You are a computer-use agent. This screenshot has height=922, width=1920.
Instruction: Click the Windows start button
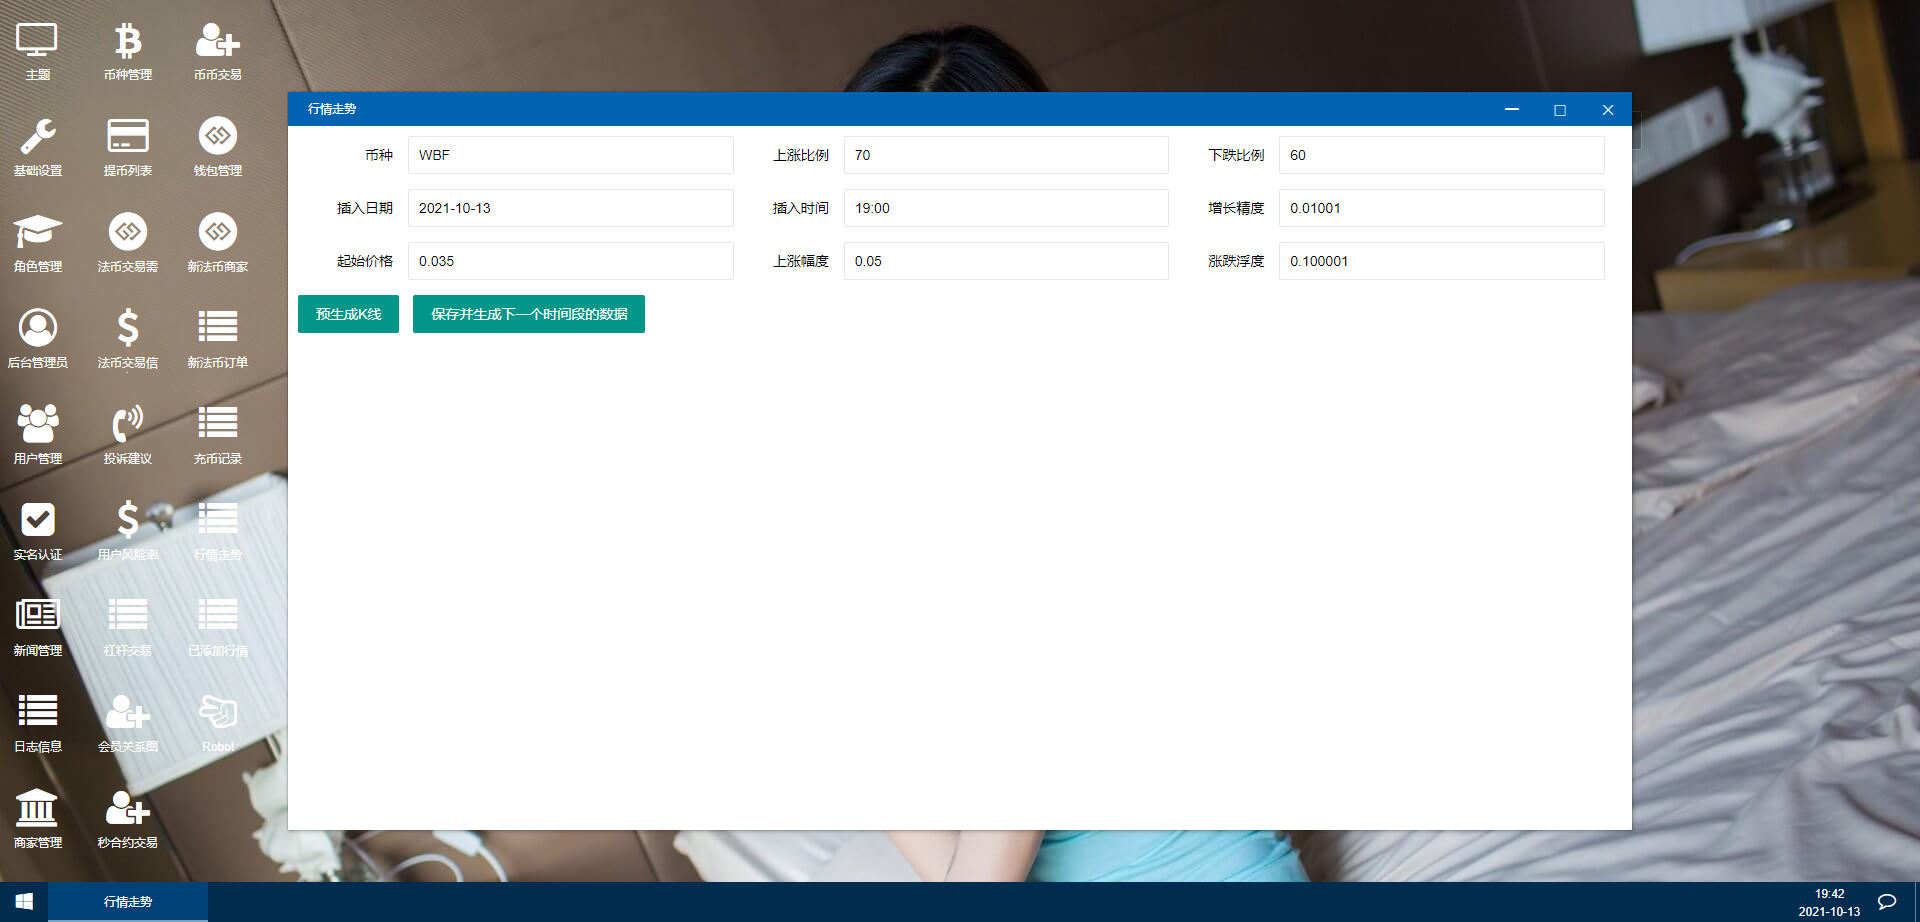(24, 902)
